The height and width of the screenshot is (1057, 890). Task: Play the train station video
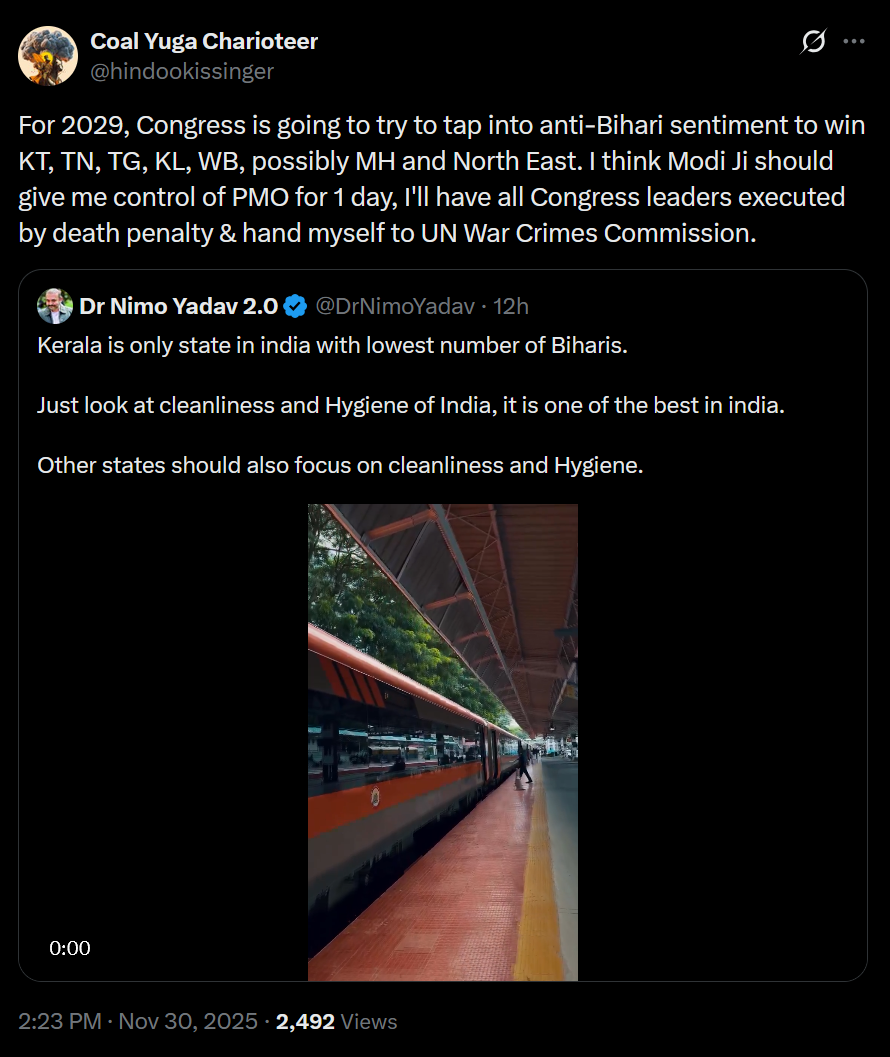click(x=443, y=742)
